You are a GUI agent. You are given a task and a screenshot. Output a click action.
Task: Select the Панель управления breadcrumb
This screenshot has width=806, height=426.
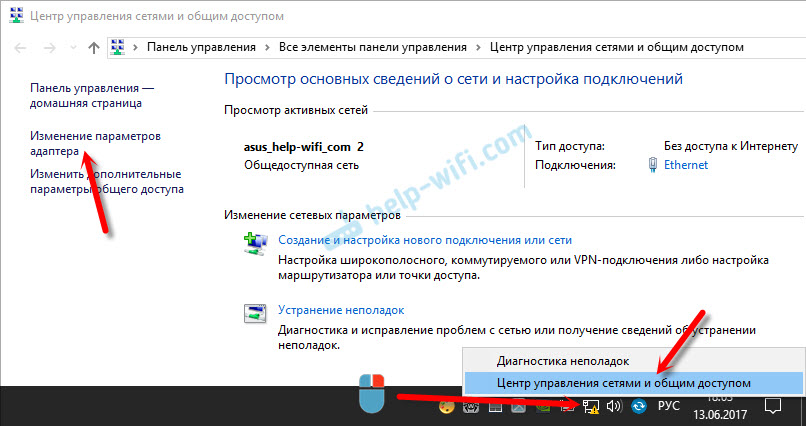(201, 47)
